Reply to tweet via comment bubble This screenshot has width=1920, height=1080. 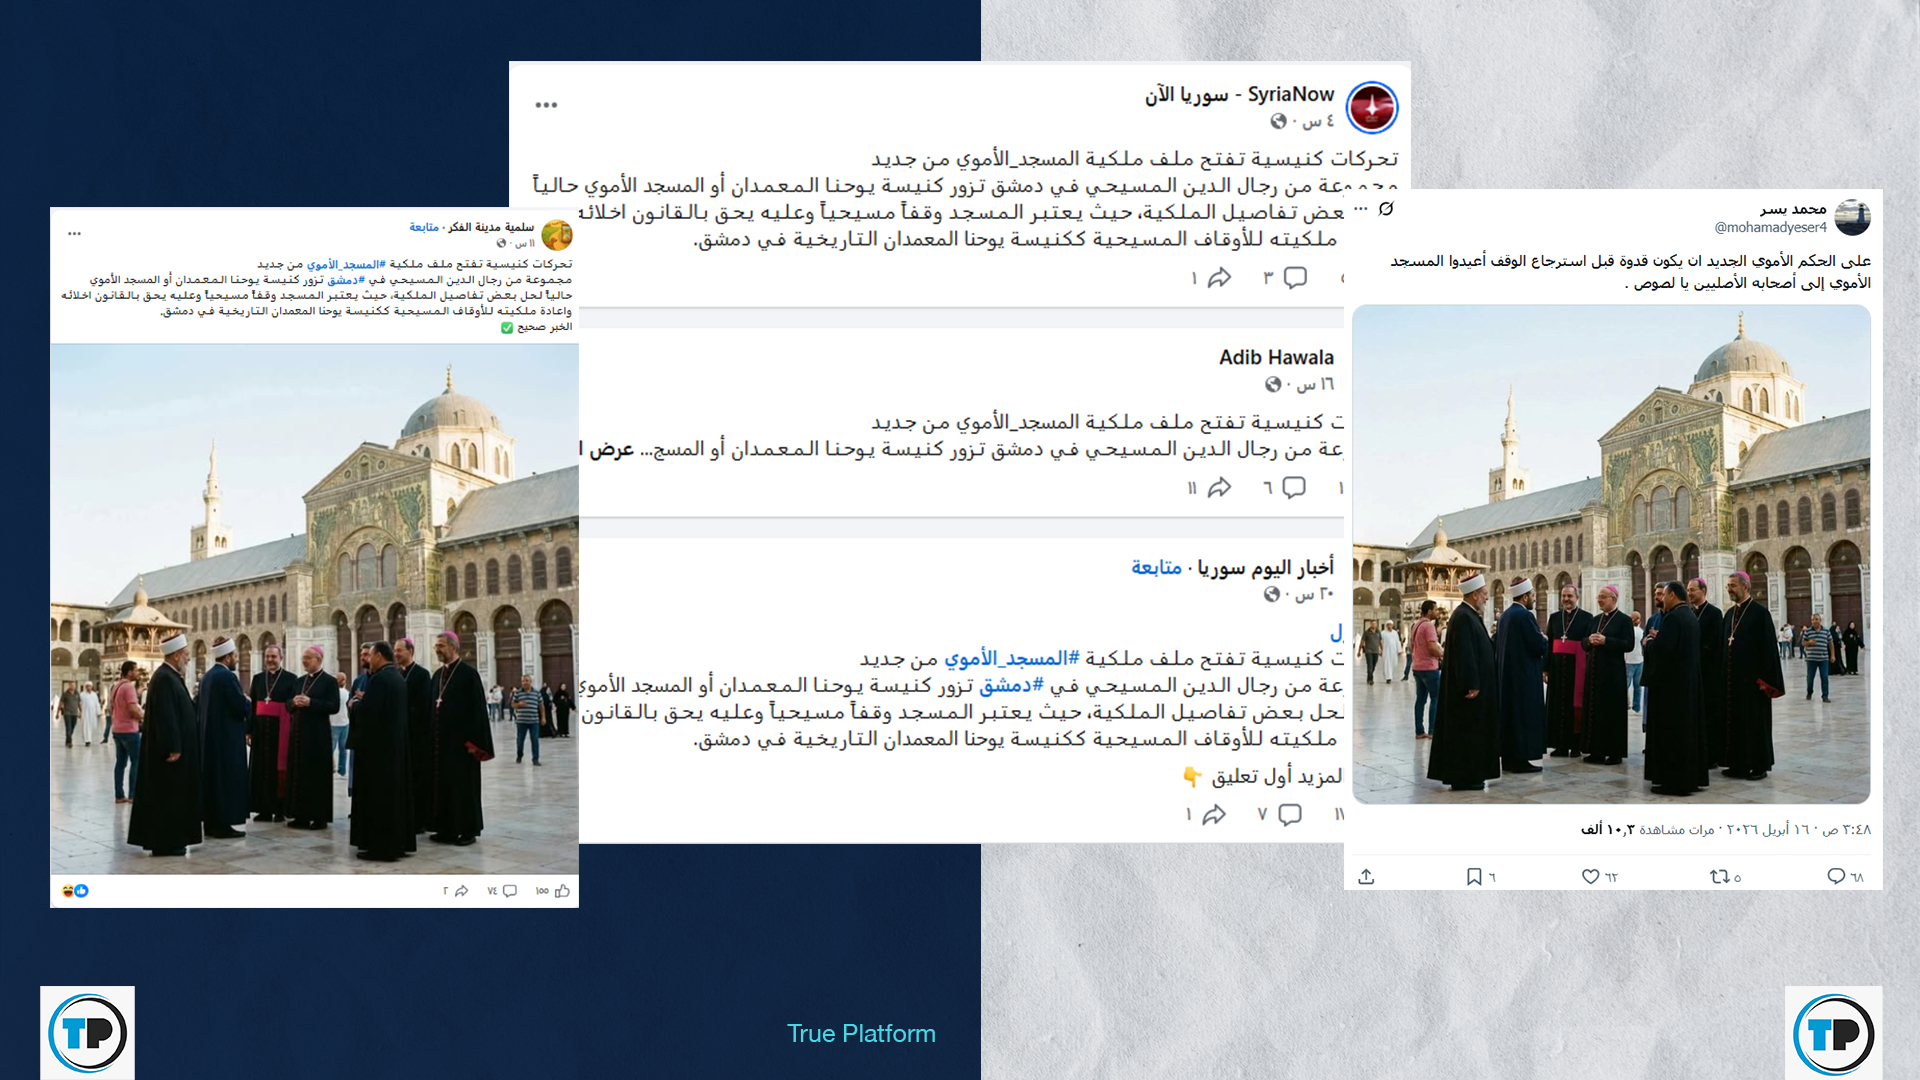[x=1836, y=877]
